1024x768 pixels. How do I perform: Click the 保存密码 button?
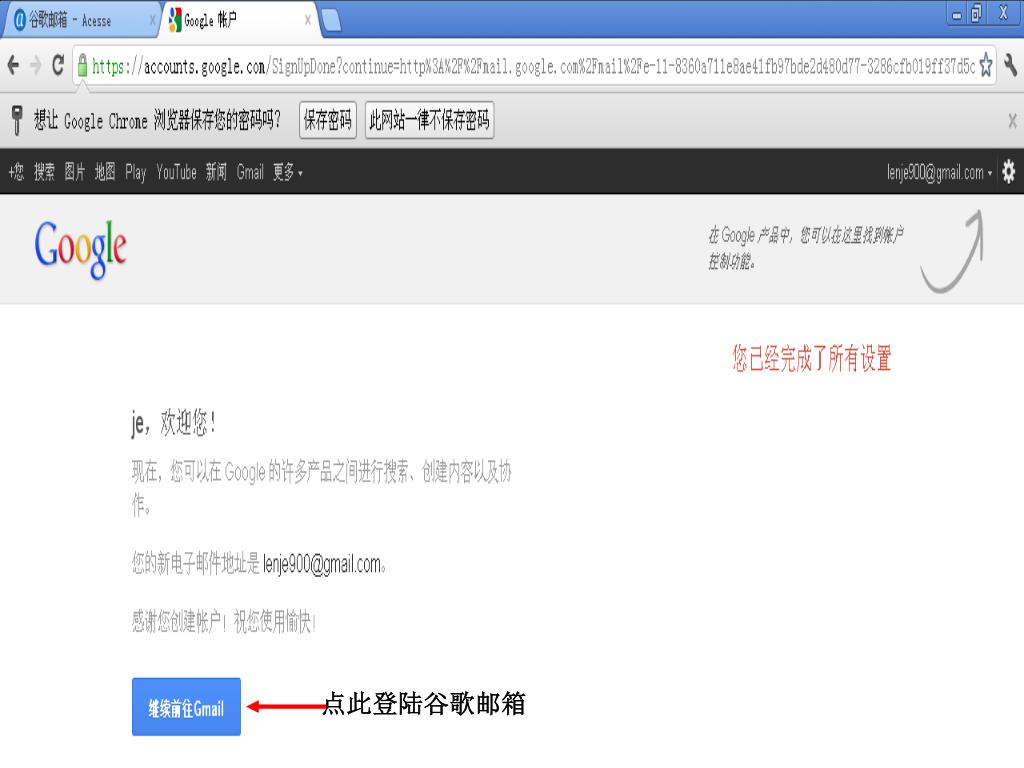click(328, 120)
